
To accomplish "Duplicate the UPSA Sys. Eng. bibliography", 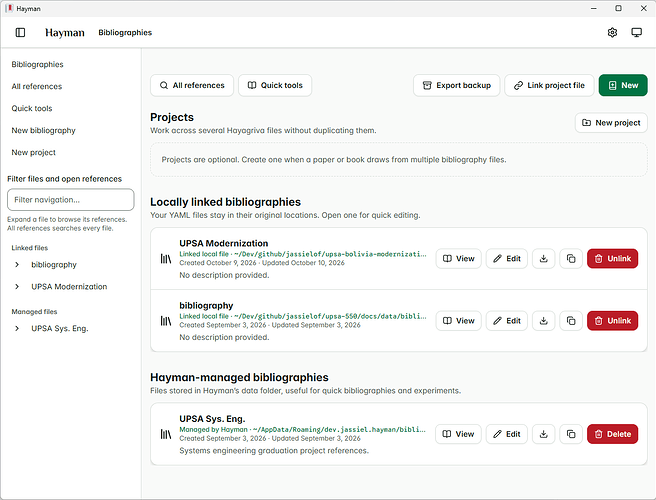I will 571,434.
